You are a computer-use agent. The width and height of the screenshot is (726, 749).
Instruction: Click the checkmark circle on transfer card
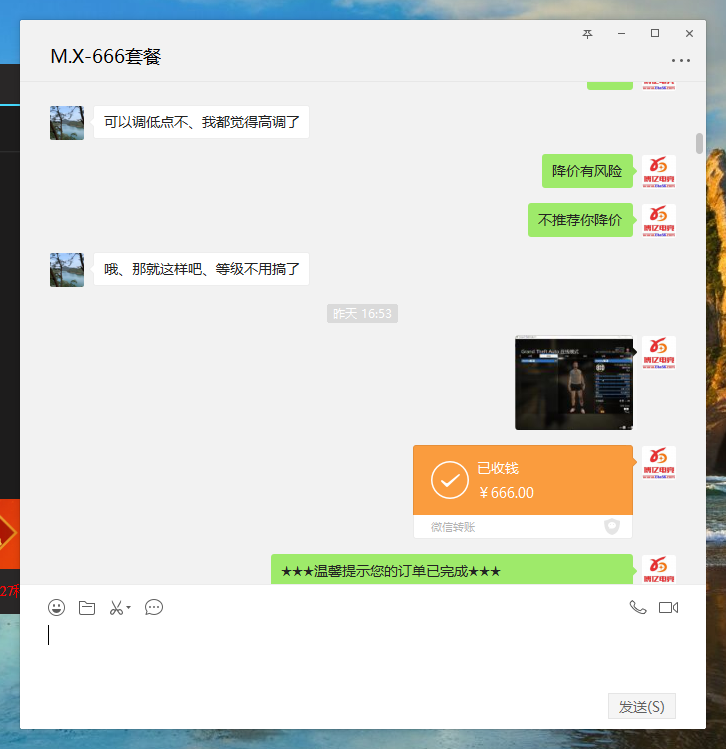point(449,480)
